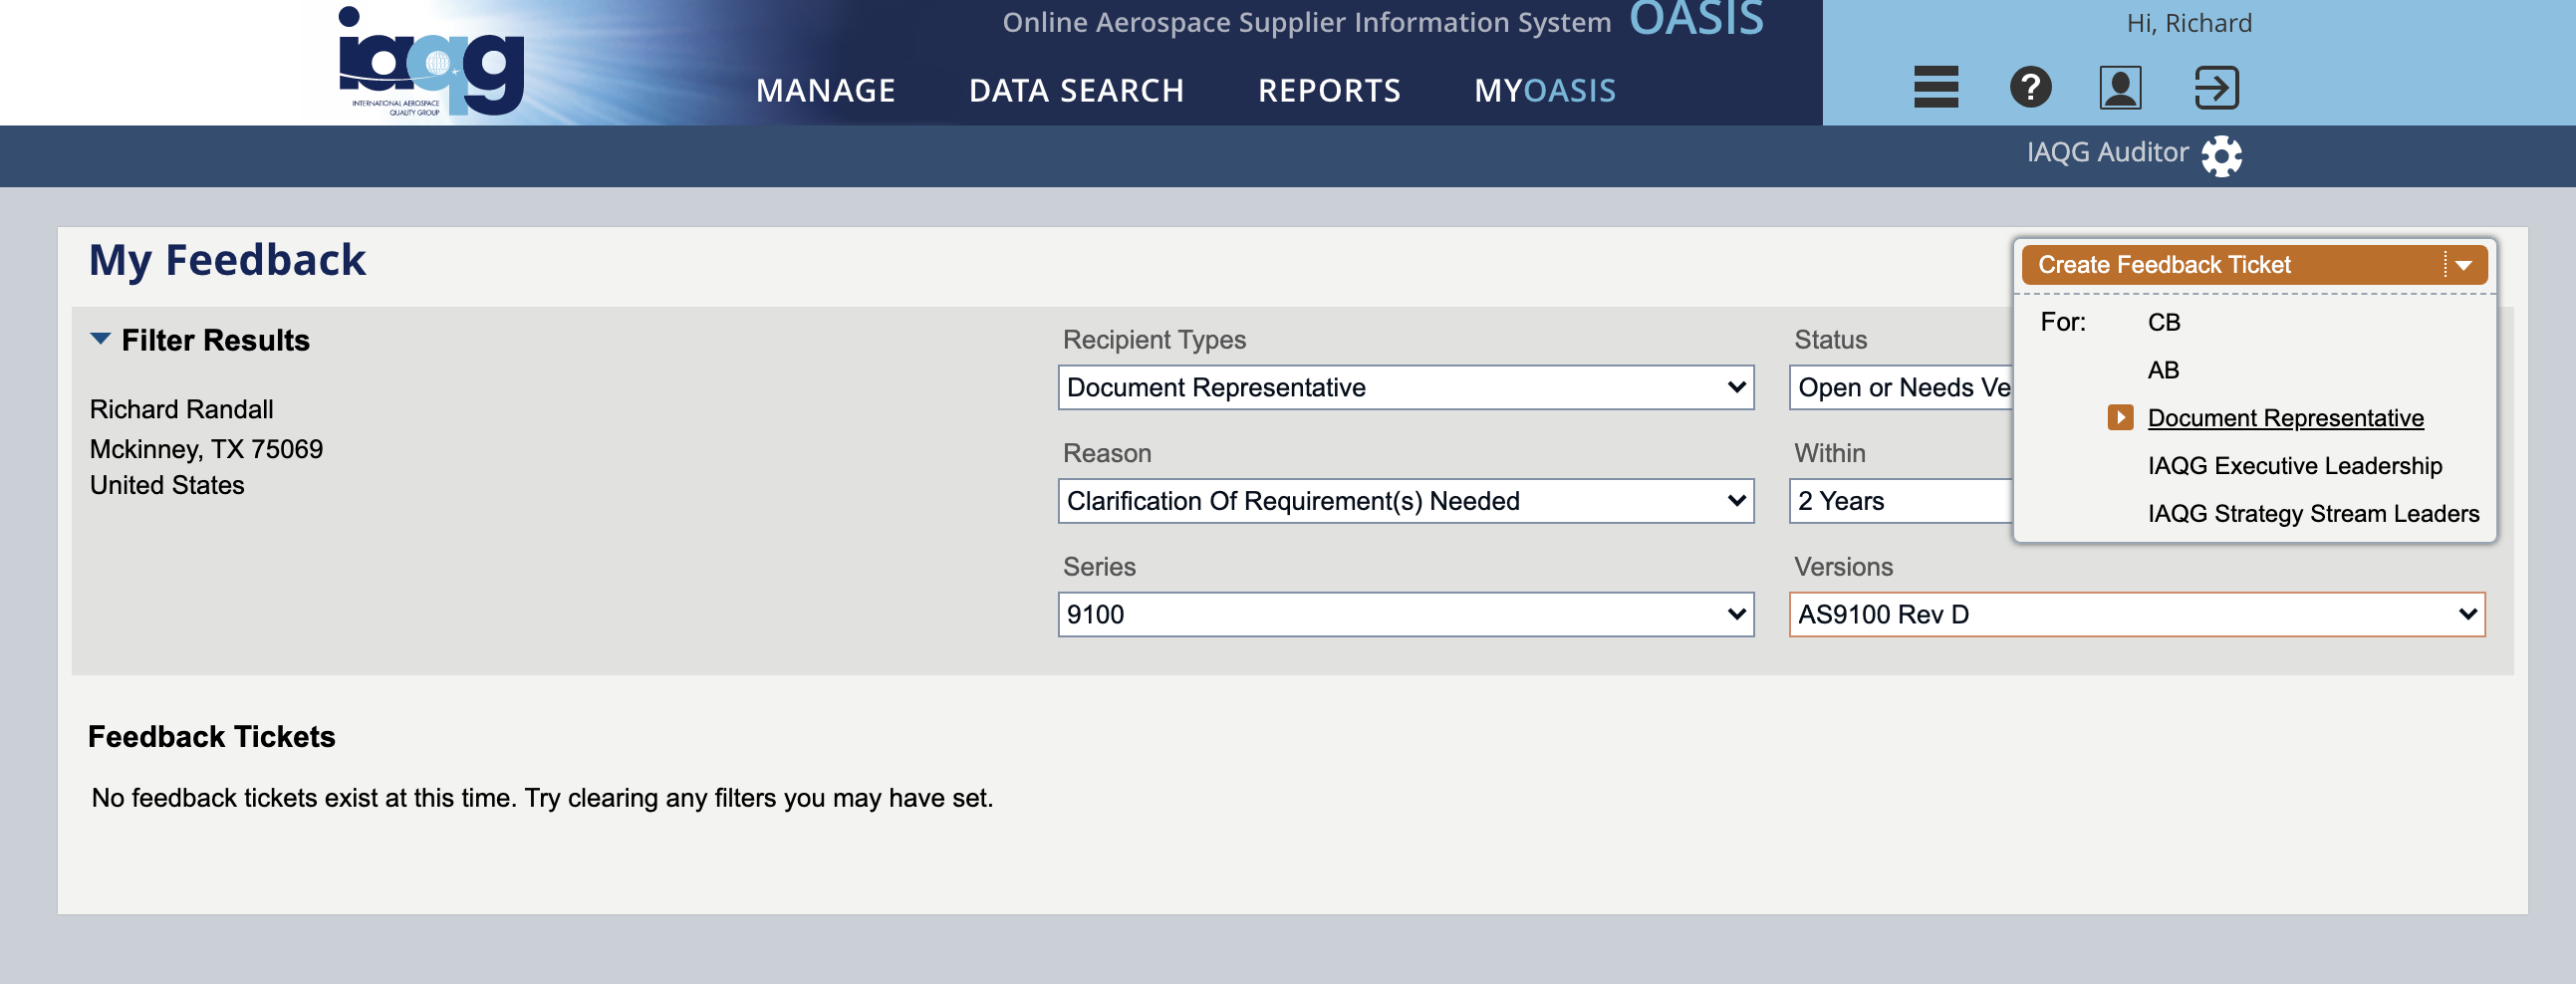
Task: Open the Status dropdown
Action: [1900, 387]
